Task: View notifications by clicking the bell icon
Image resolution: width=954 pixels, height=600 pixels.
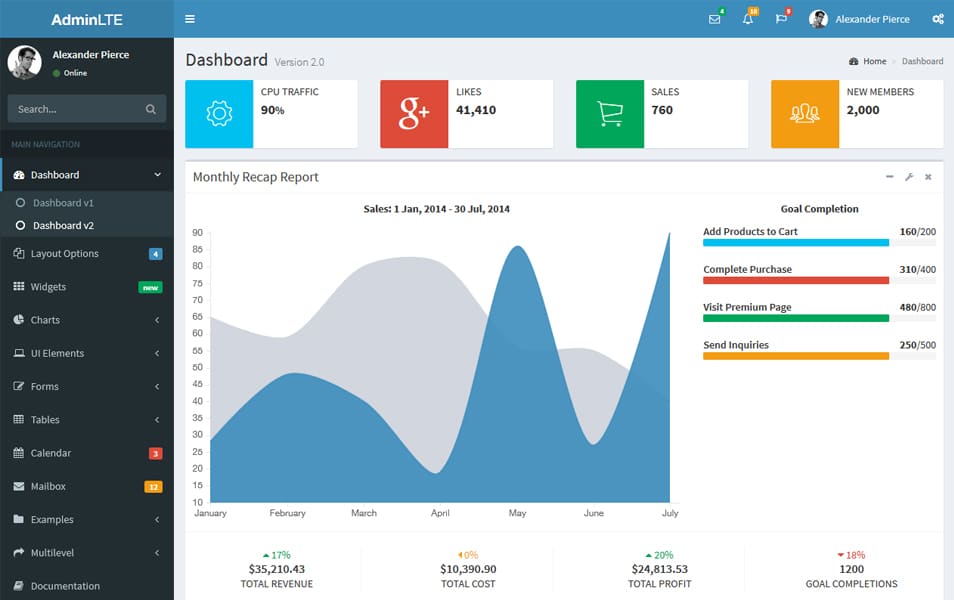Action: tap(747, 18)
